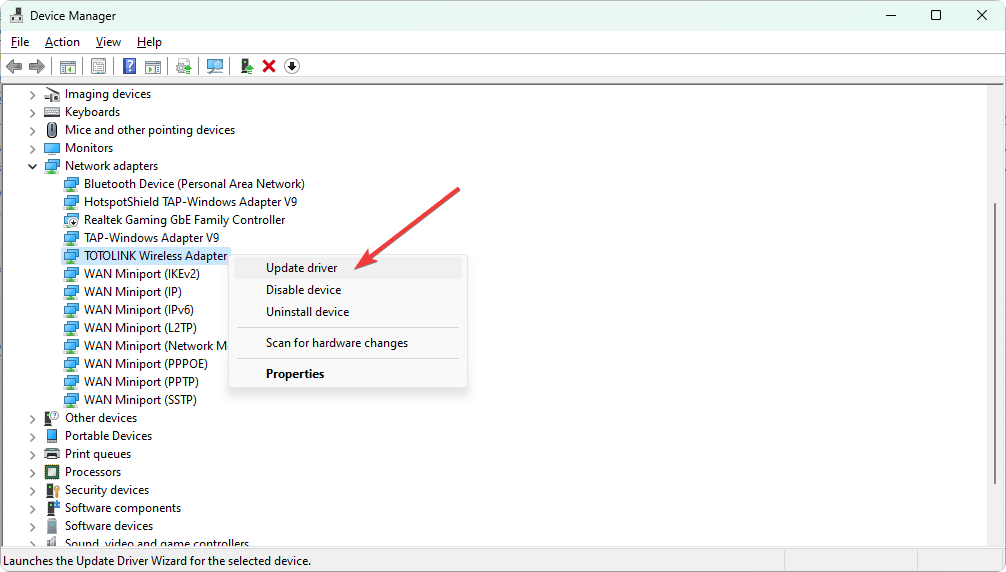1006x572 pixels.
Task: Choose Update driver from the context menu
Action: tap(348, 268)
